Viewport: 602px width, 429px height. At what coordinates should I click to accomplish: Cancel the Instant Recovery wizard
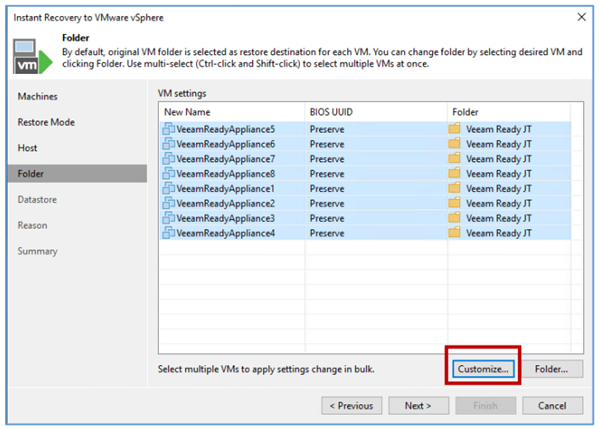point(552,406)
